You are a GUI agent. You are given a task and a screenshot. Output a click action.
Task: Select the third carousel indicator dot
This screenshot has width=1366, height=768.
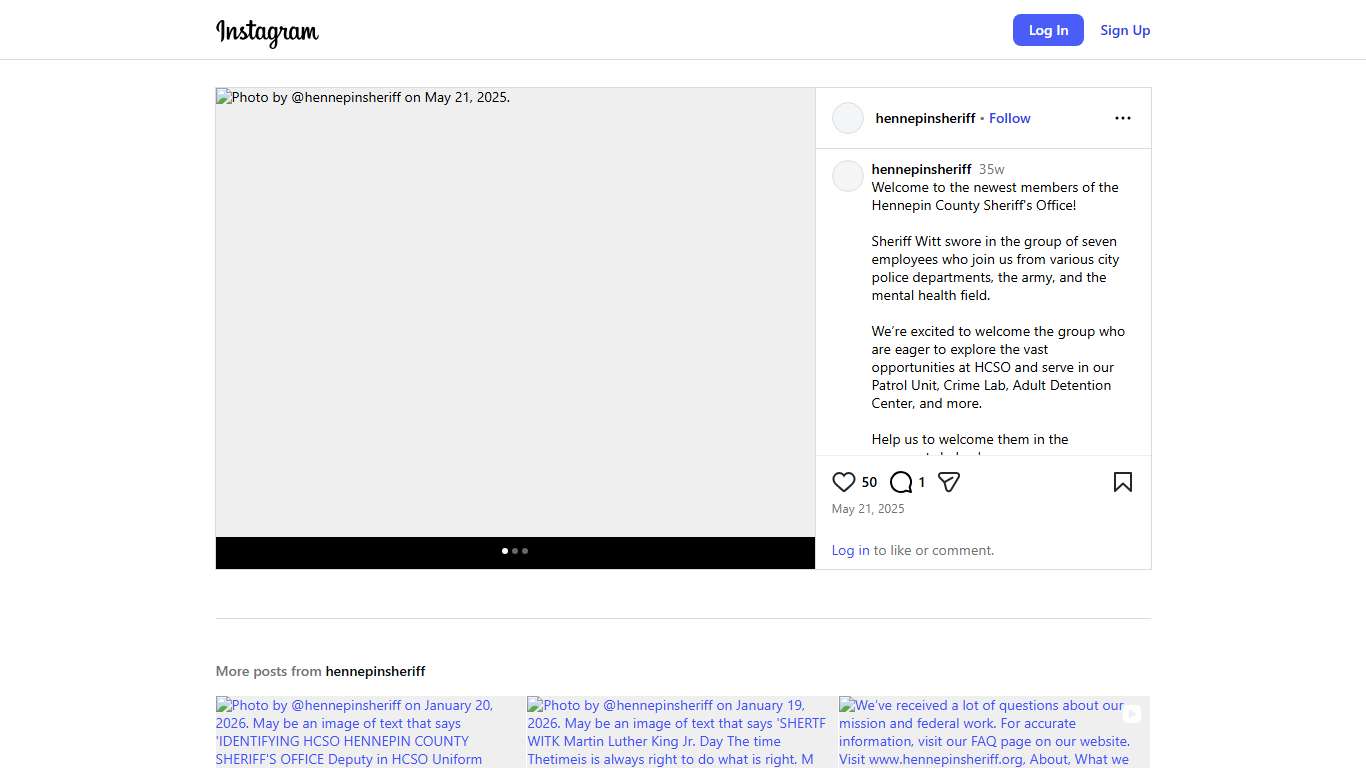[x=525, y=551]
